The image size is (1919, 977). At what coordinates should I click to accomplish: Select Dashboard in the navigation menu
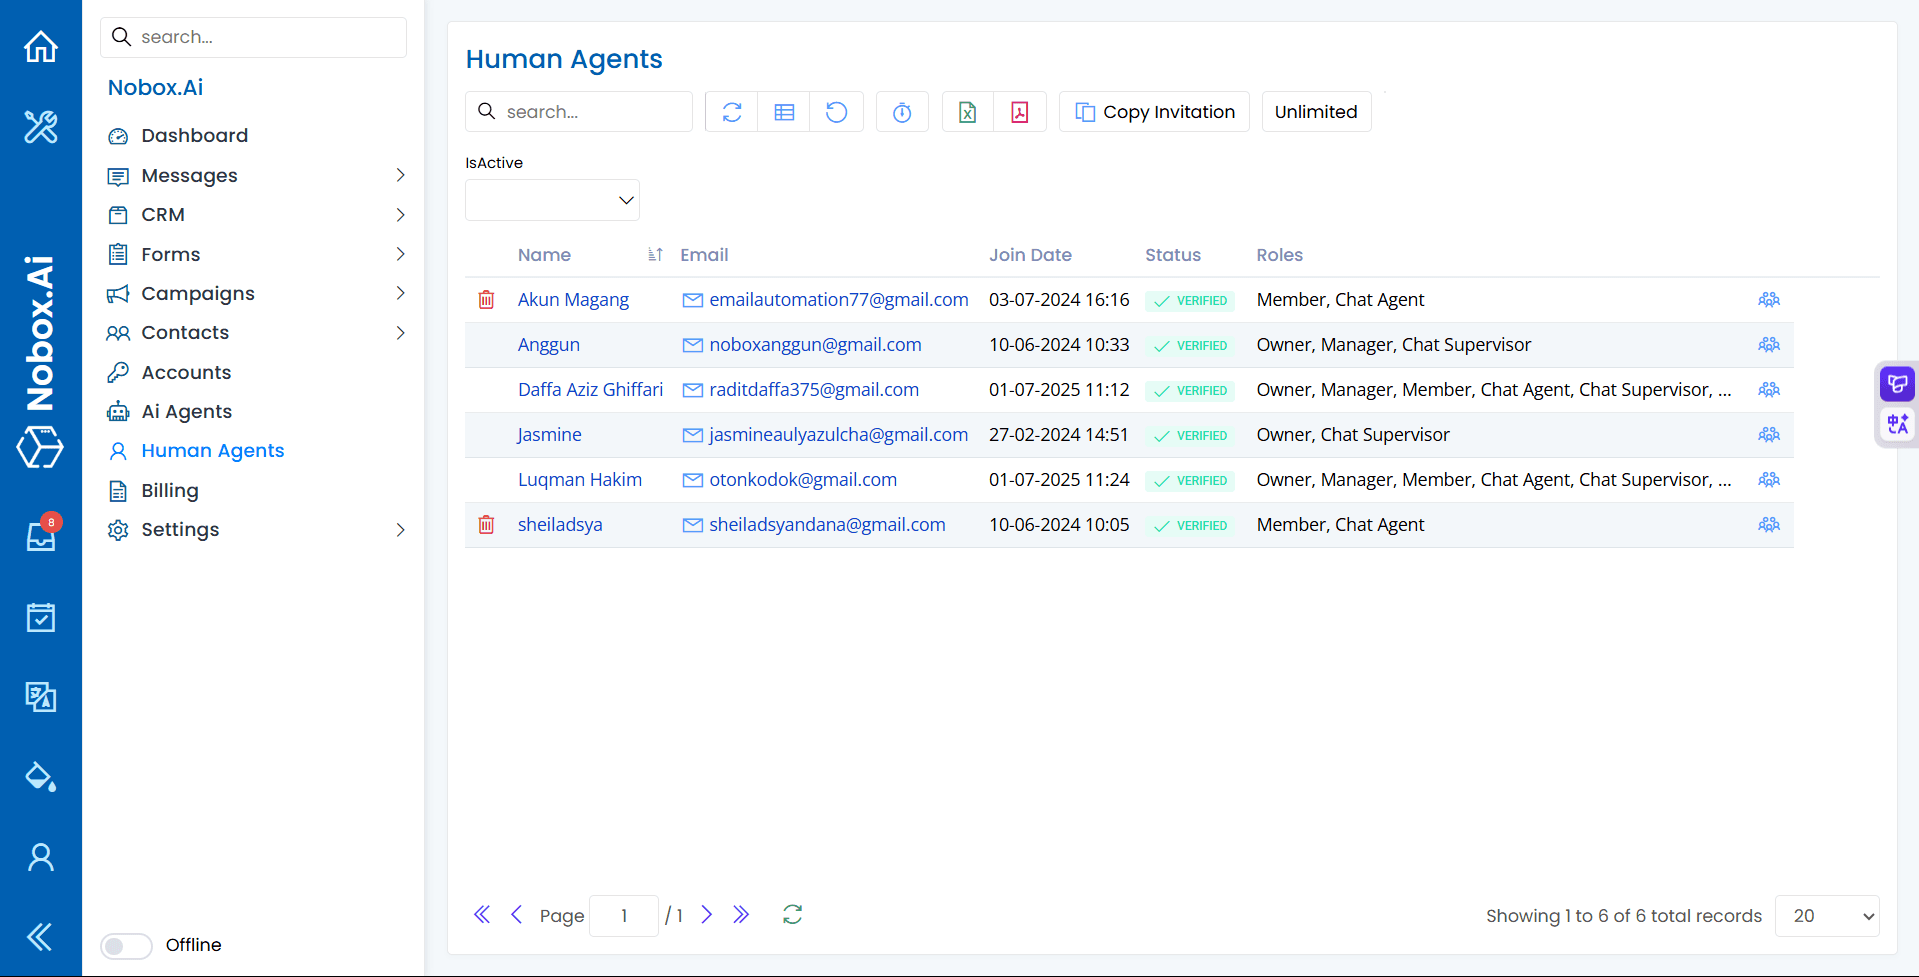click(x=194, y=135)
